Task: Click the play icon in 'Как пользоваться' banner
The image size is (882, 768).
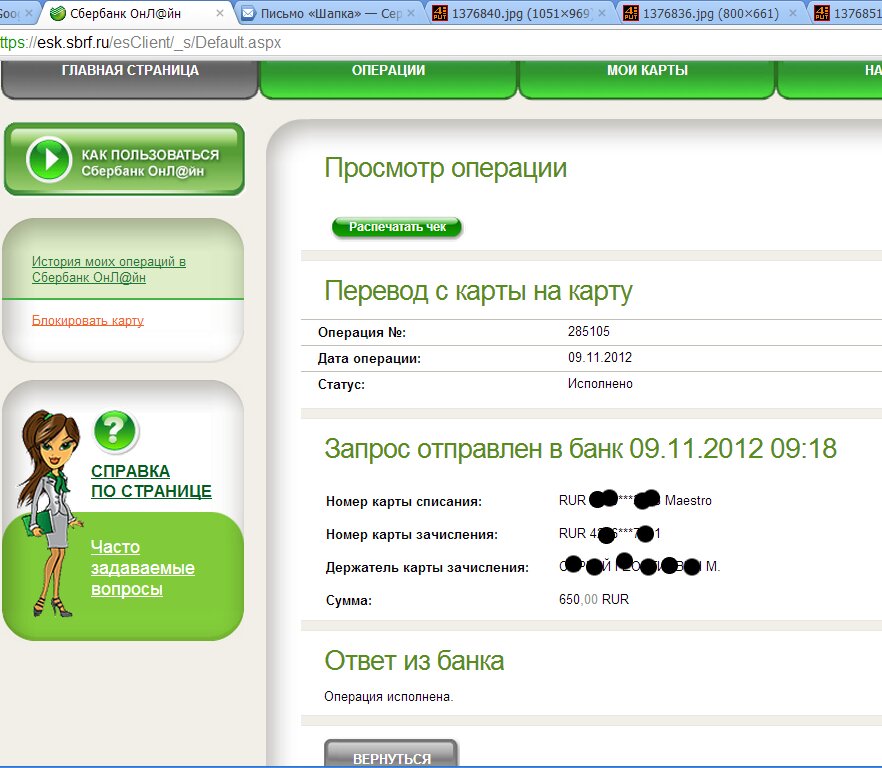Action: [50, 159]
